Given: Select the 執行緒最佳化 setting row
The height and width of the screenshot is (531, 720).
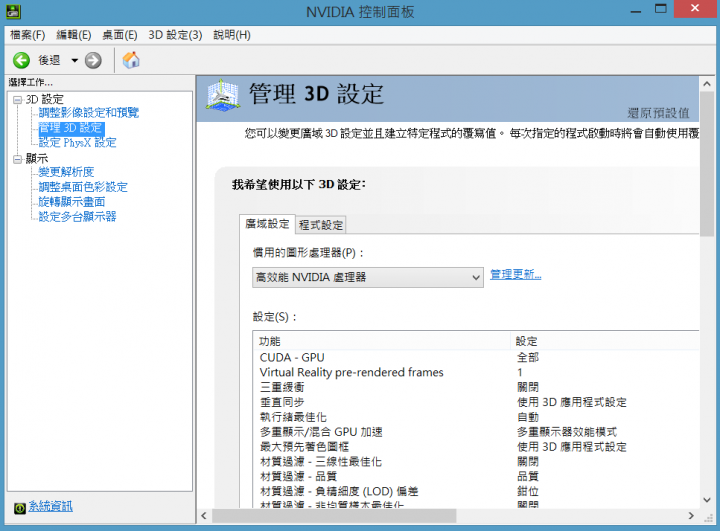Looking at the screenshot, I should pos(476,417).
